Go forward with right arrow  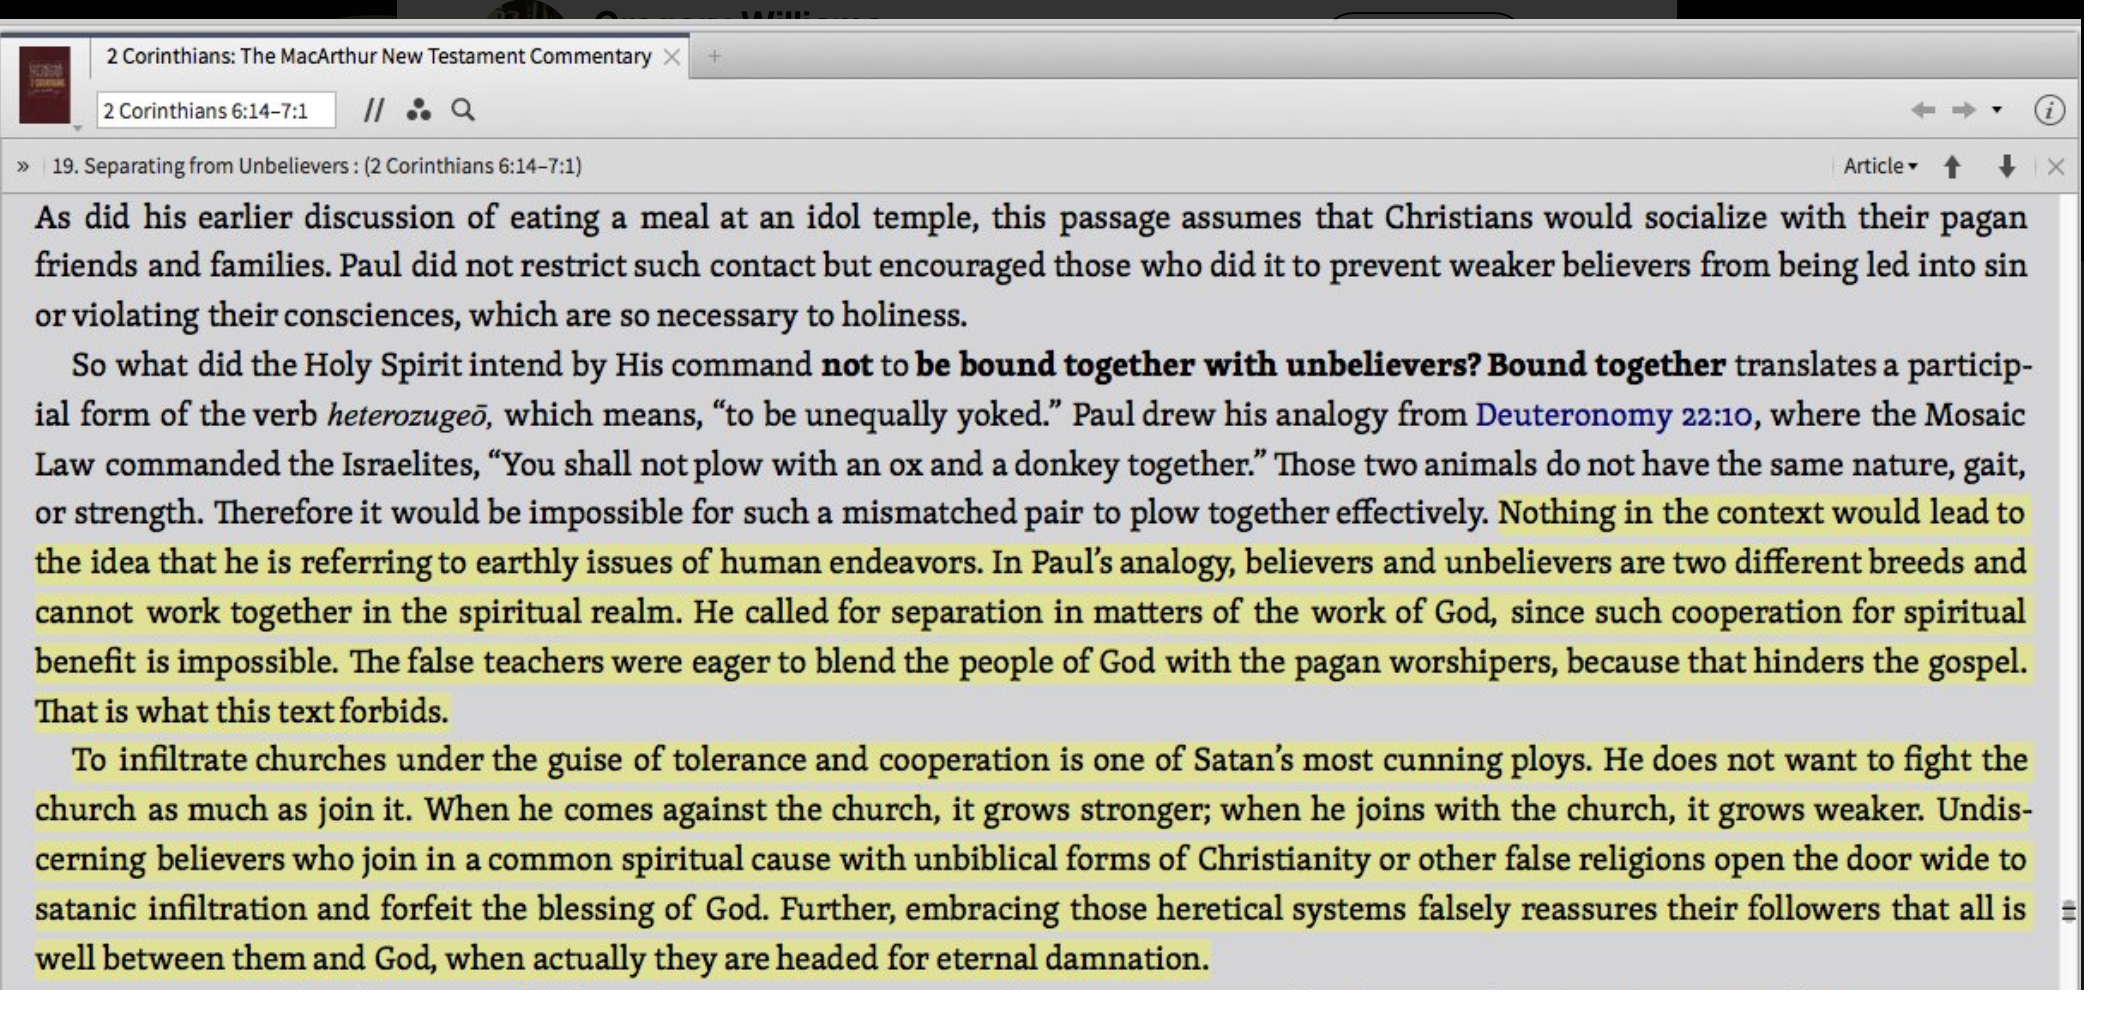pos(1964,110)
